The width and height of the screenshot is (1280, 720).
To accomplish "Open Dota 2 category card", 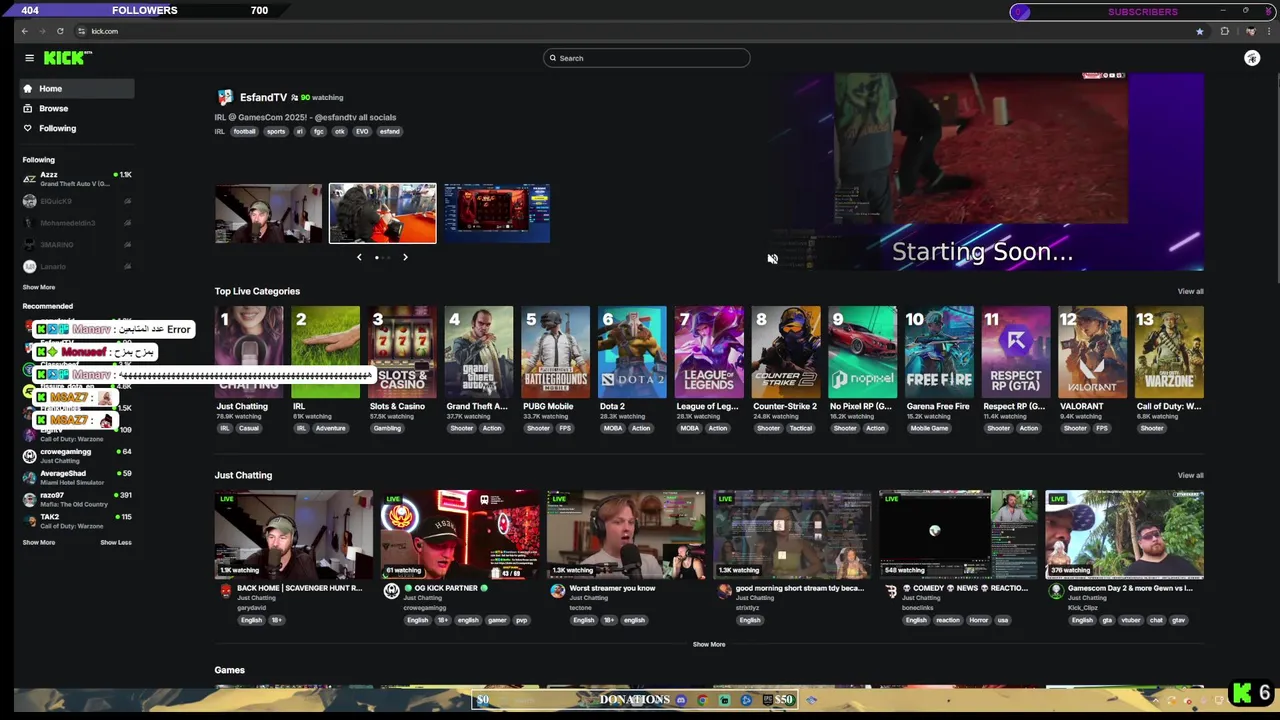I will [632, 352].
